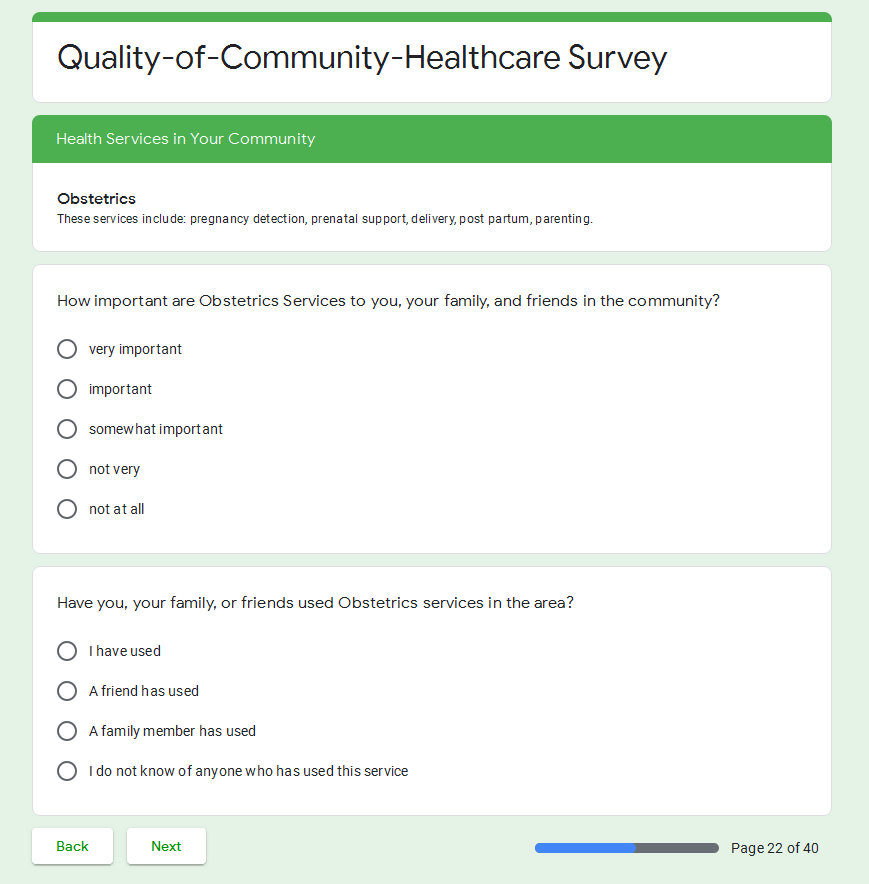Select "I do not know of anyone" option
Image resolution: width=869 pixels, height=884 pixels.
[x=67, y=771]
